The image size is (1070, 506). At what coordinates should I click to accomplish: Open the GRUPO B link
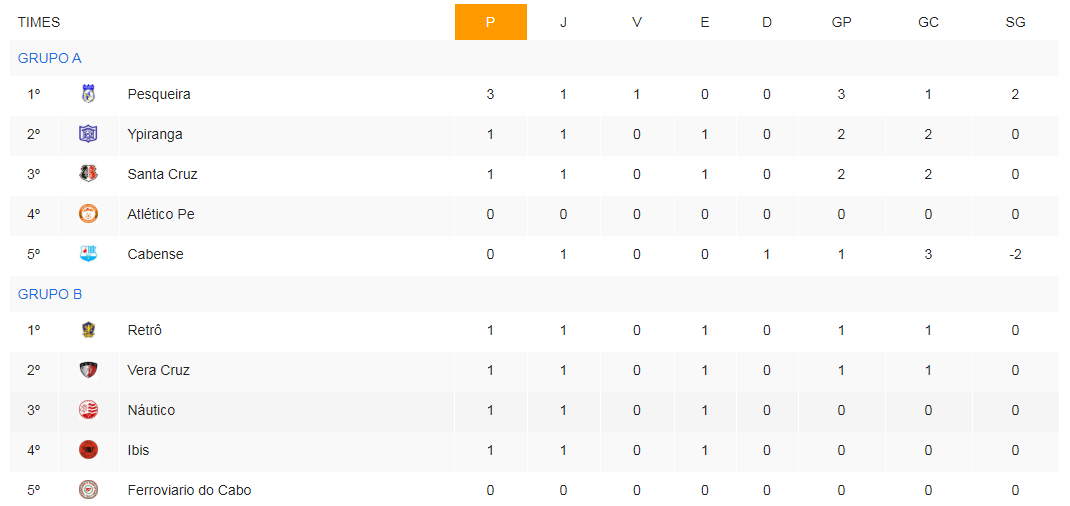click(x=50, y=294)
